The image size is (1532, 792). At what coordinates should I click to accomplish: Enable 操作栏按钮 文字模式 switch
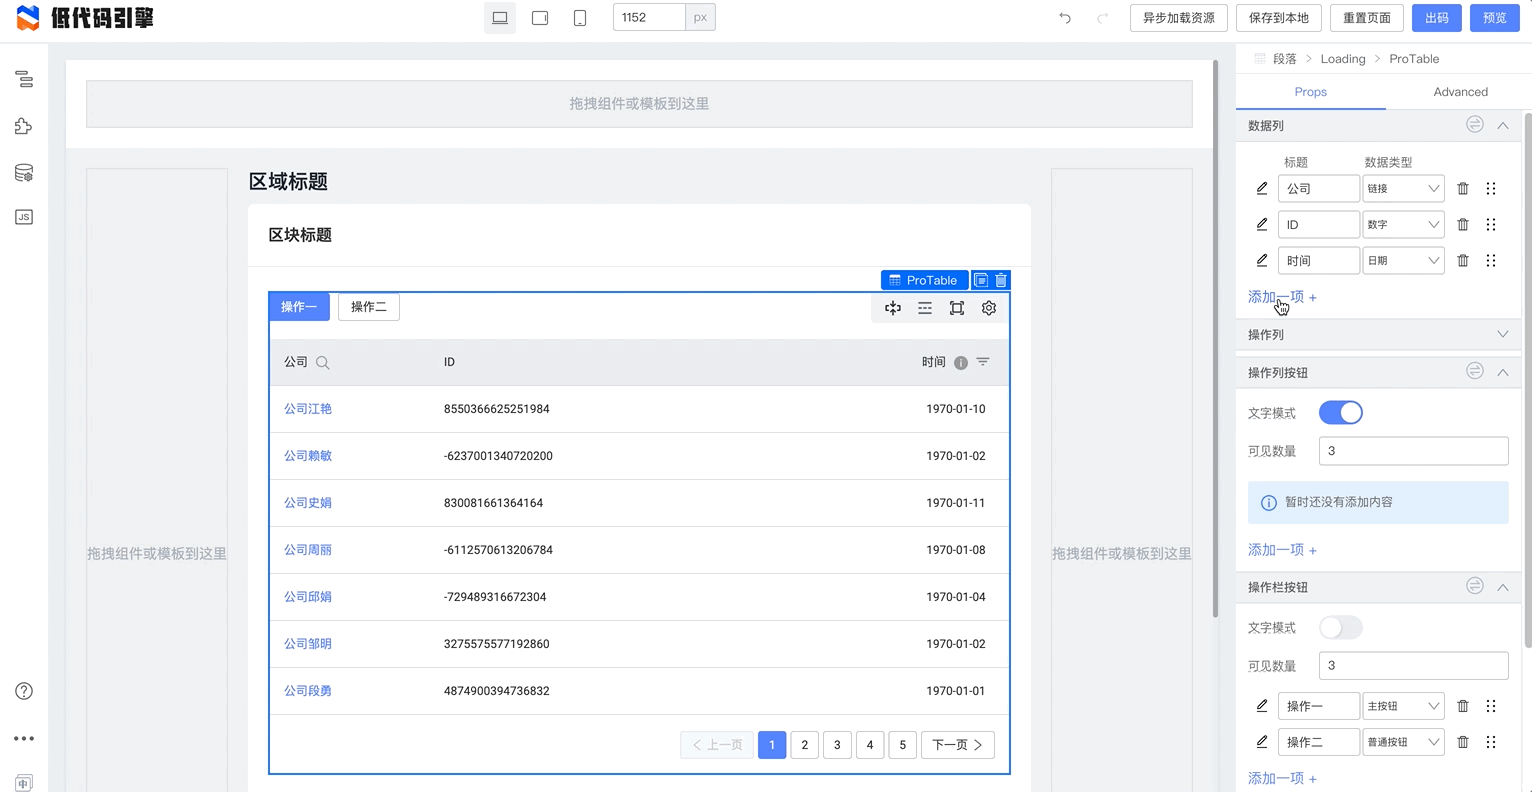coord(1340,628)
